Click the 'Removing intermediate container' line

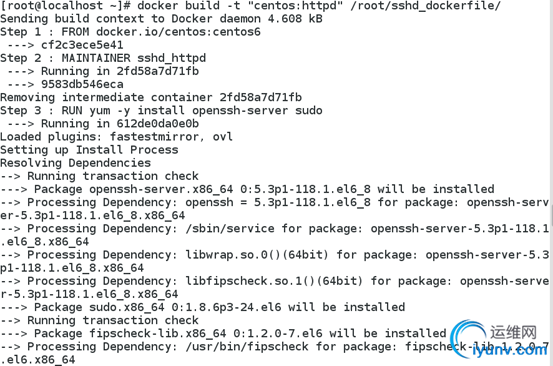[x=151, y=97]
